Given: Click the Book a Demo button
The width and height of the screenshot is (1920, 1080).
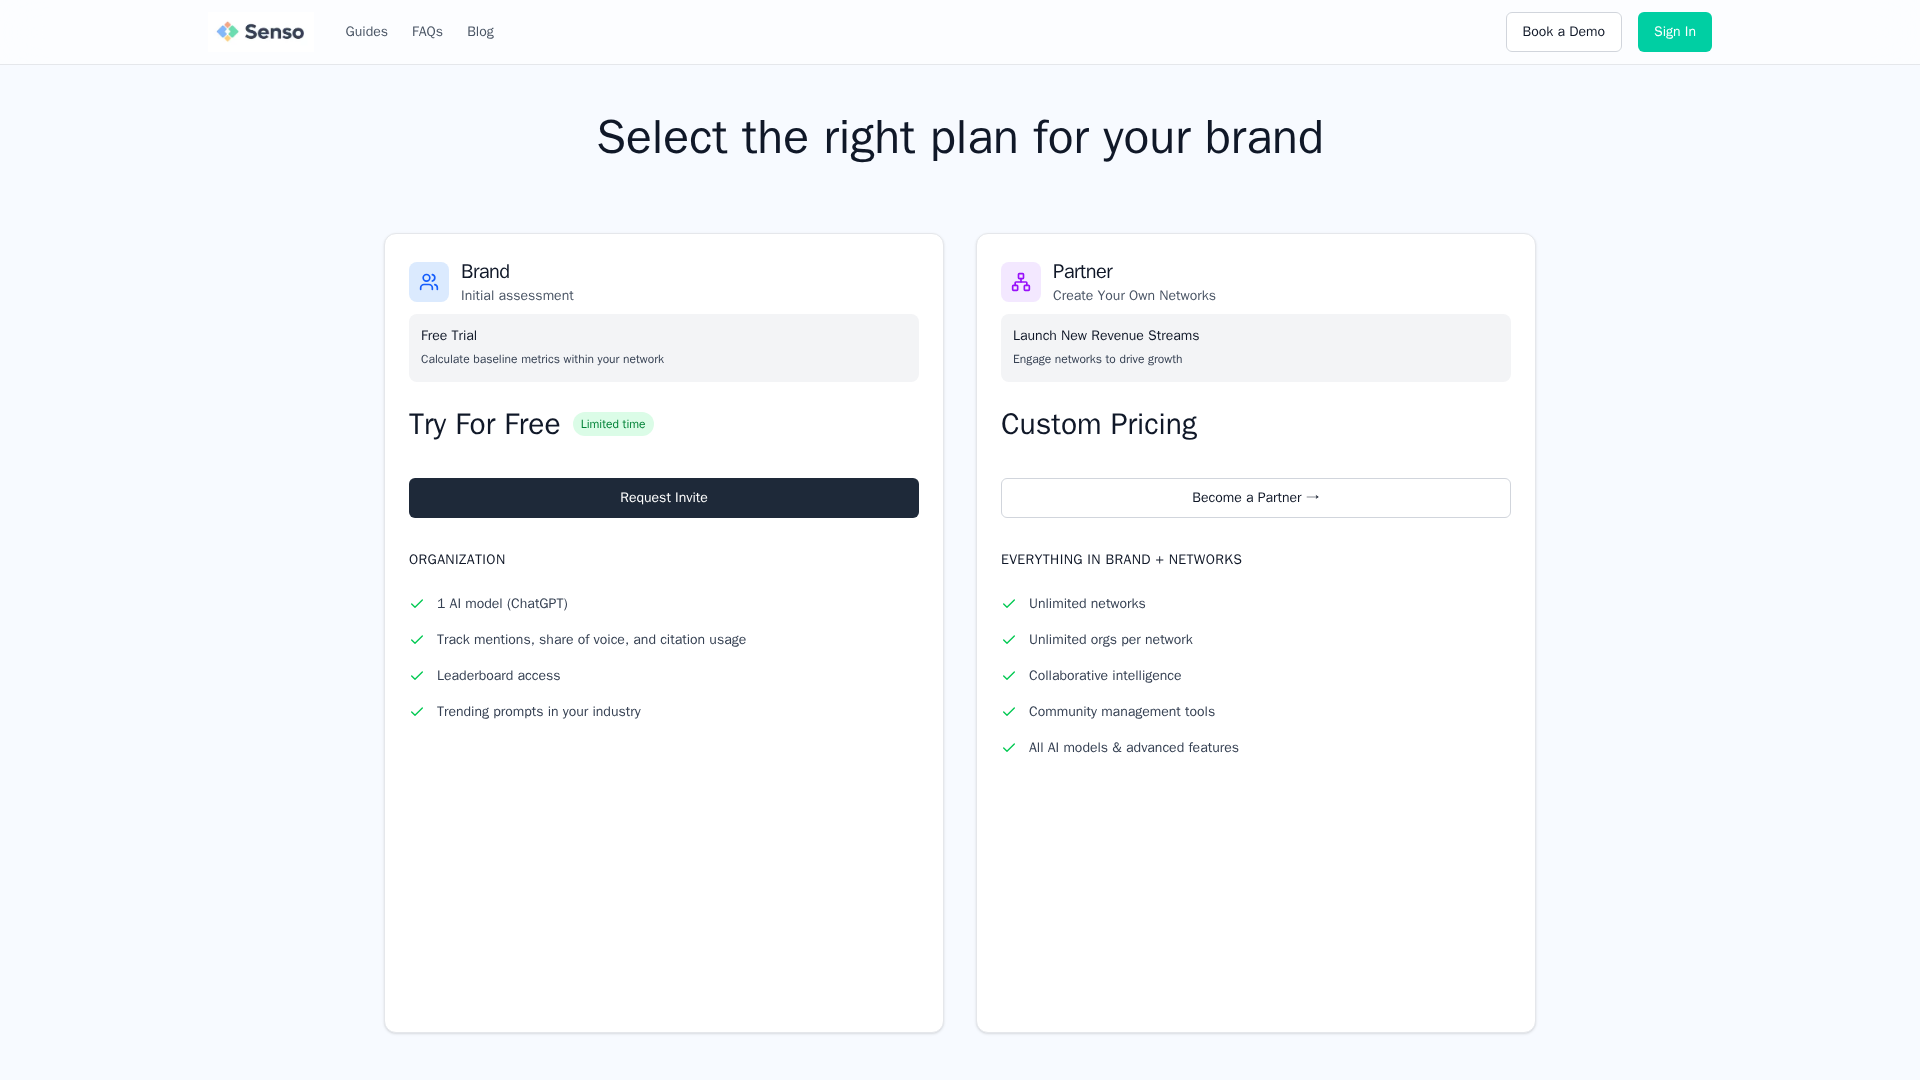Looking at the screenshot, I should [x=1563, y=31].
